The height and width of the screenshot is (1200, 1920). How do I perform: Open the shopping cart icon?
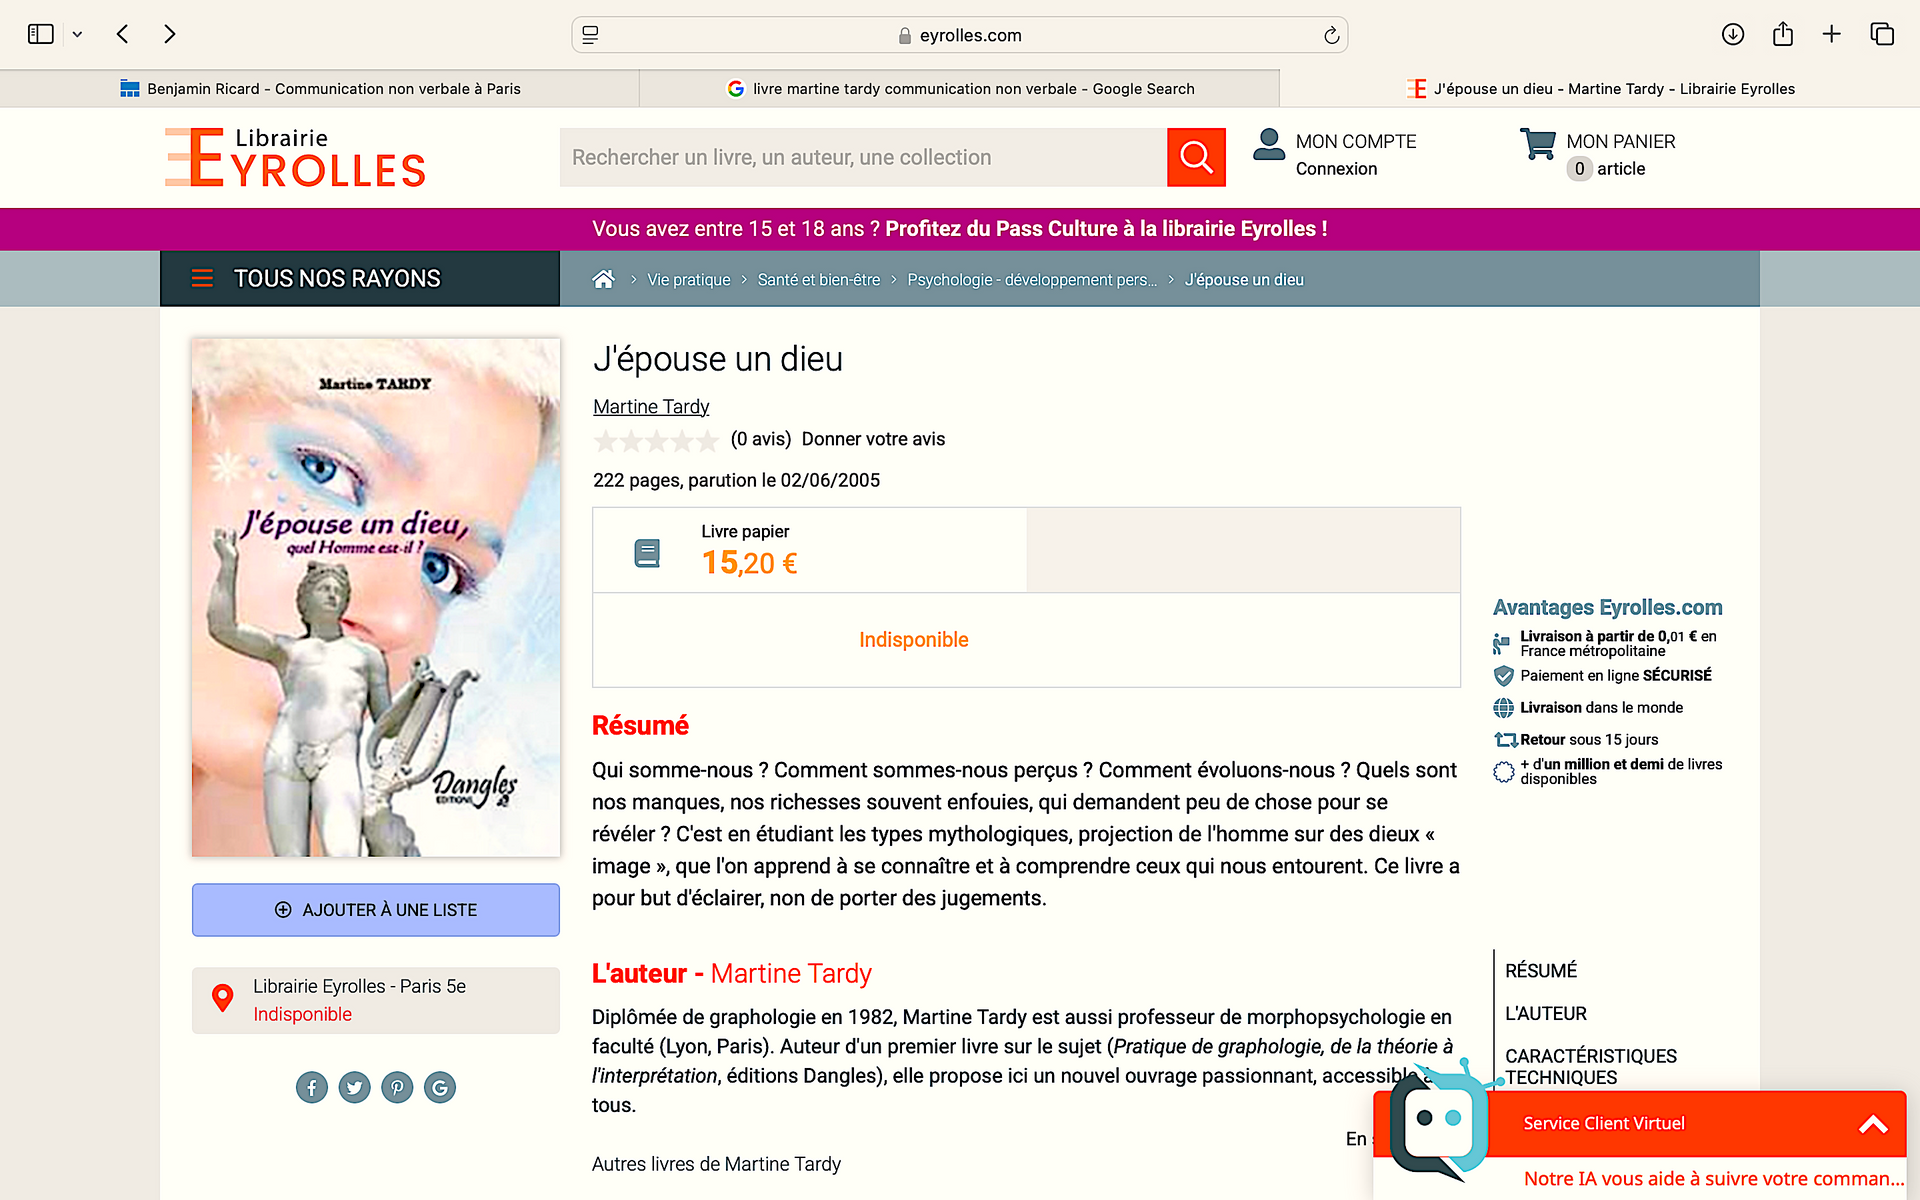(1538, 144)
